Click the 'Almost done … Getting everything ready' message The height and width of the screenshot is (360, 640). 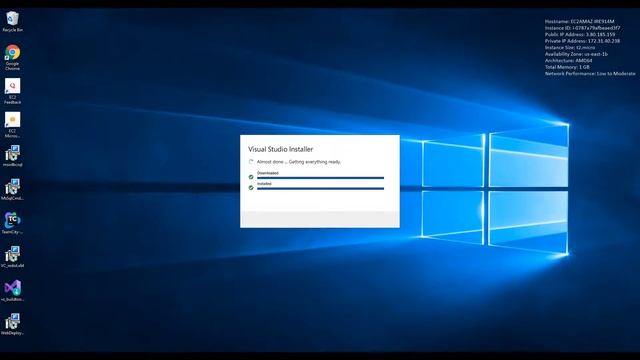[299, 162]
